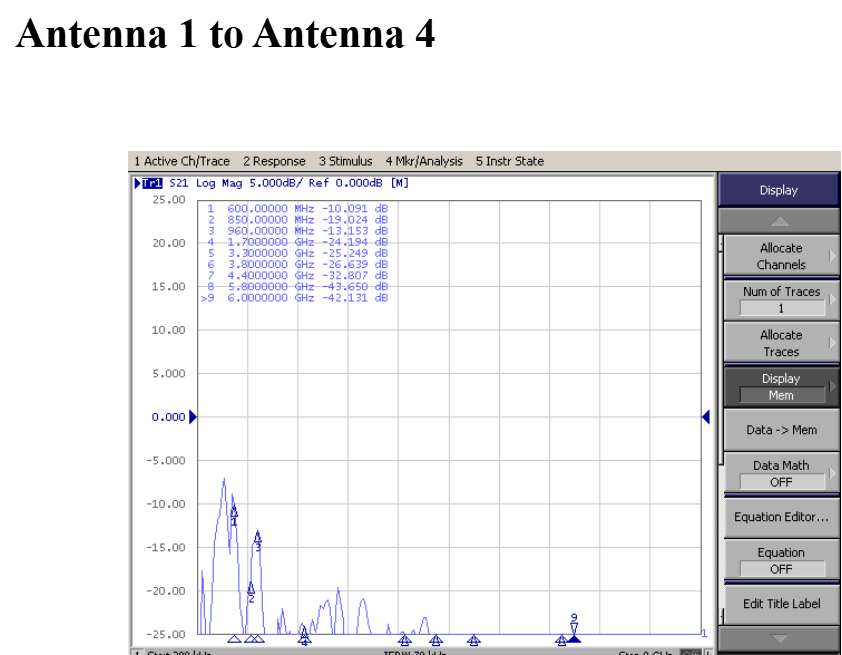Click the 5.000dB/ scale value in trace header
The image size is (842, 655).
tap(276, 183)
